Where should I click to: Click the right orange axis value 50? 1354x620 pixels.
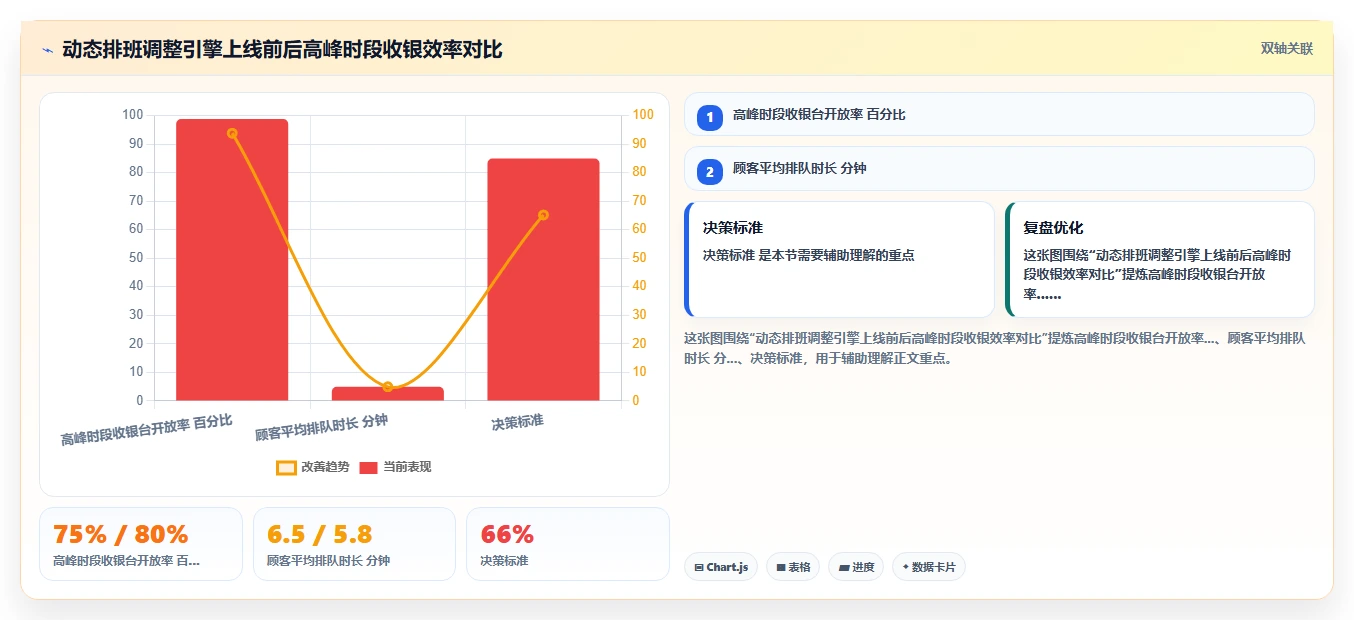pos(639,258)
